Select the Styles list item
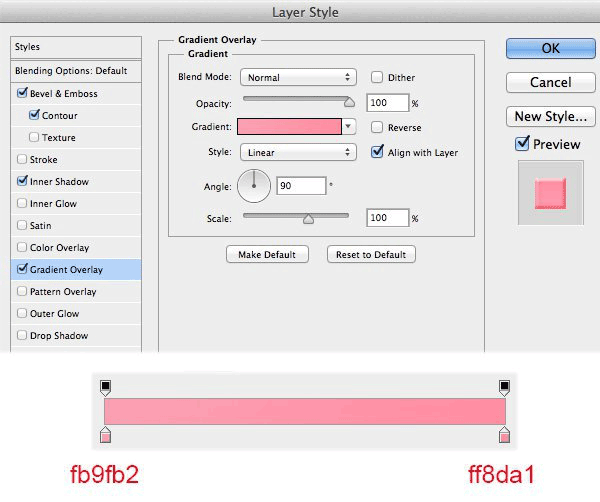The width and height of the screenshot is (600, 502). [76, 47]
